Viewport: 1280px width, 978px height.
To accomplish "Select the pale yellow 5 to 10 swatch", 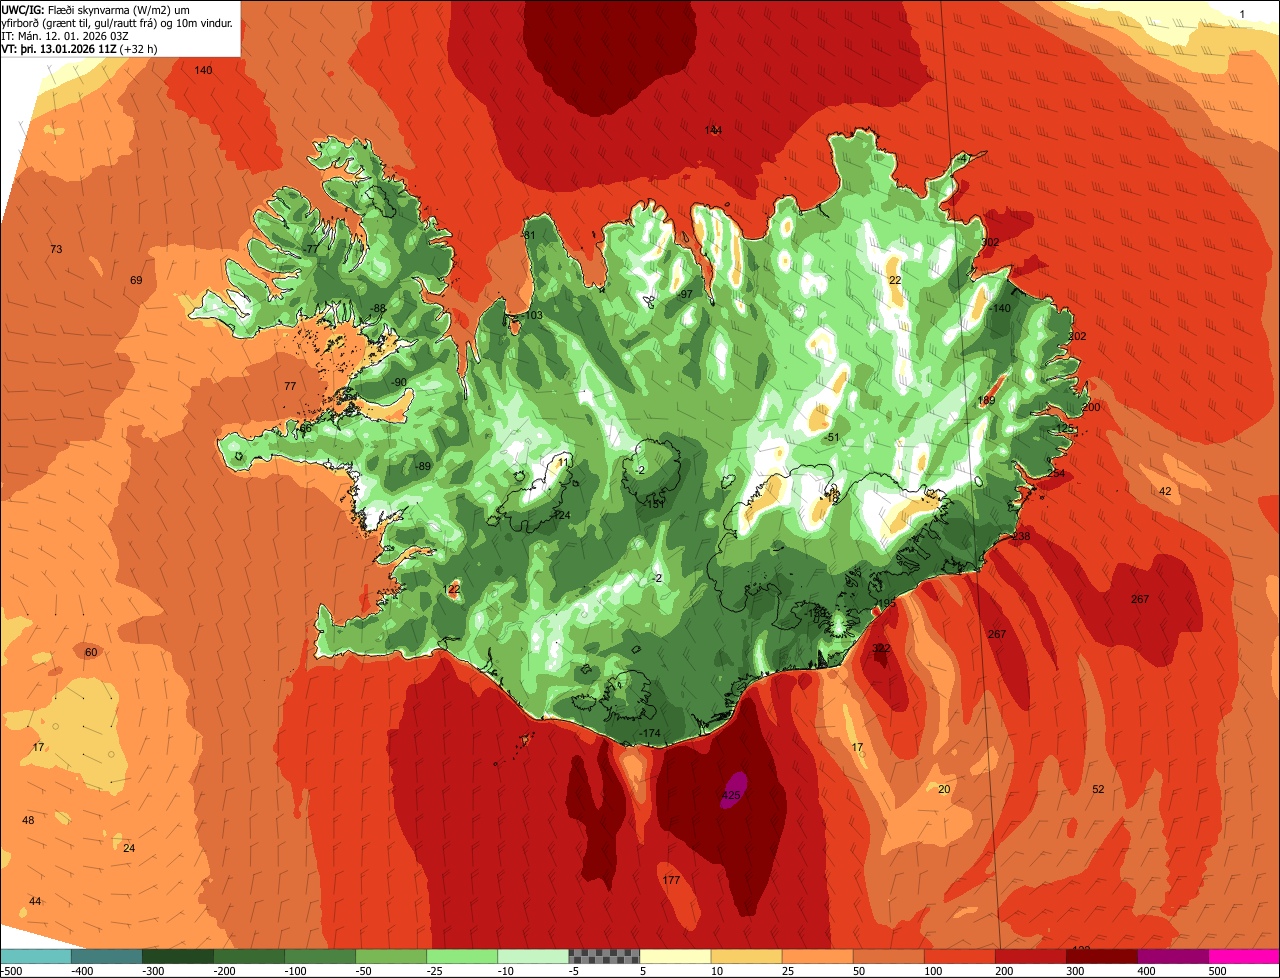I will click(x=675, y=956).
